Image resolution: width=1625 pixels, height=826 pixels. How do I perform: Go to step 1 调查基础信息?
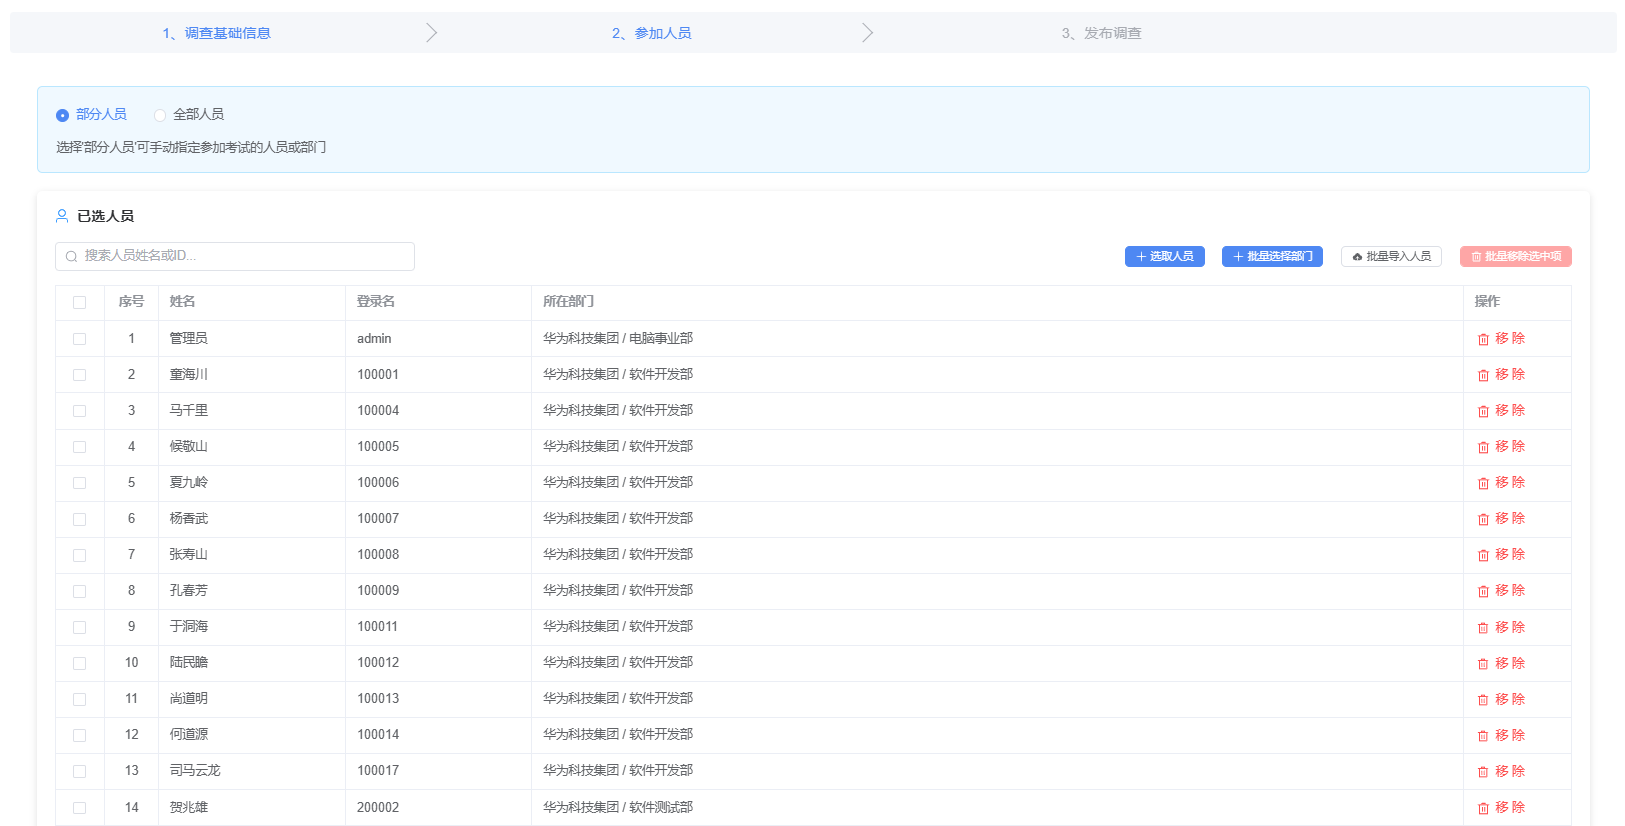pyautogui.click(x=216, y=33)
